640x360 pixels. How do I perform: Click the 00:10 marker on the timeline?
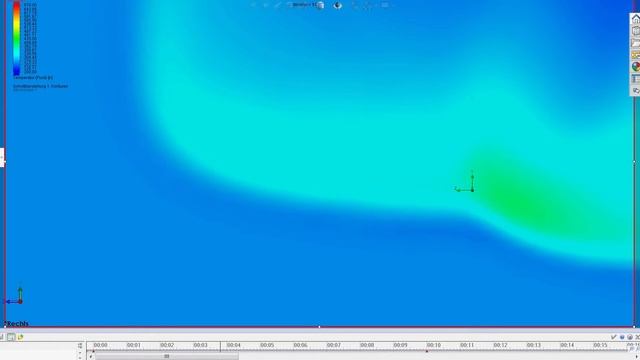pos(433,345)
